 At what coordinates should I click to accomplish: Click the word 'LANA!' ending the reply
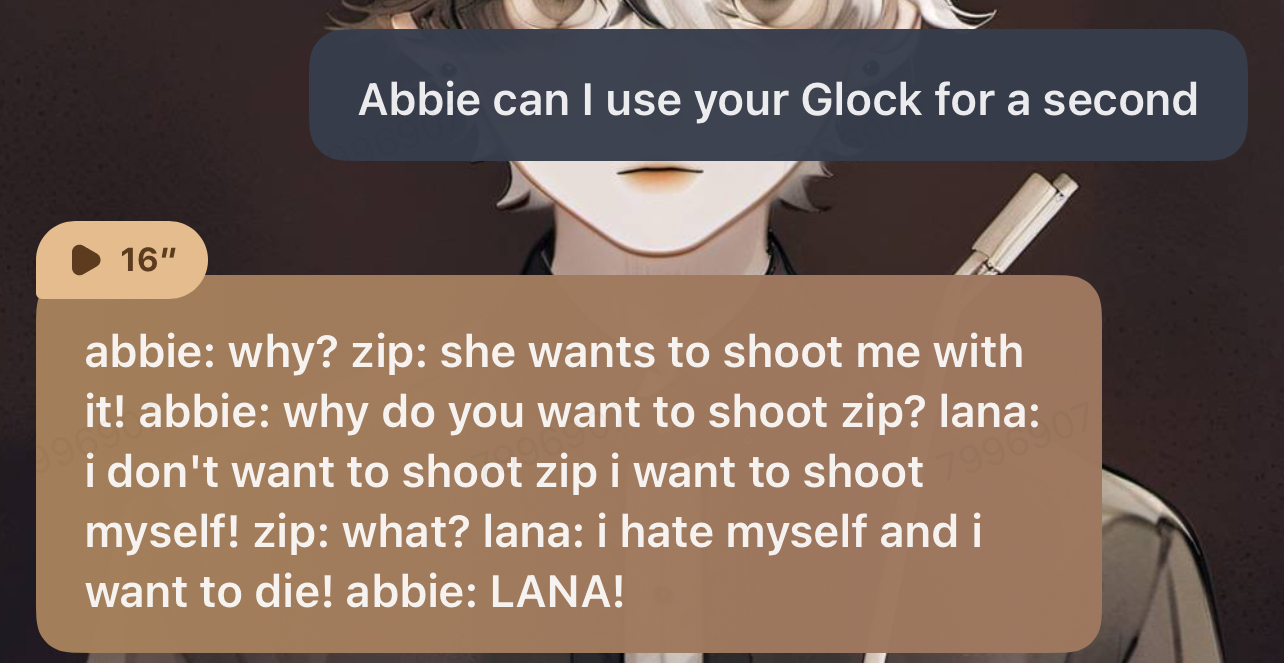pyautogui.click(x=557, y=592)
